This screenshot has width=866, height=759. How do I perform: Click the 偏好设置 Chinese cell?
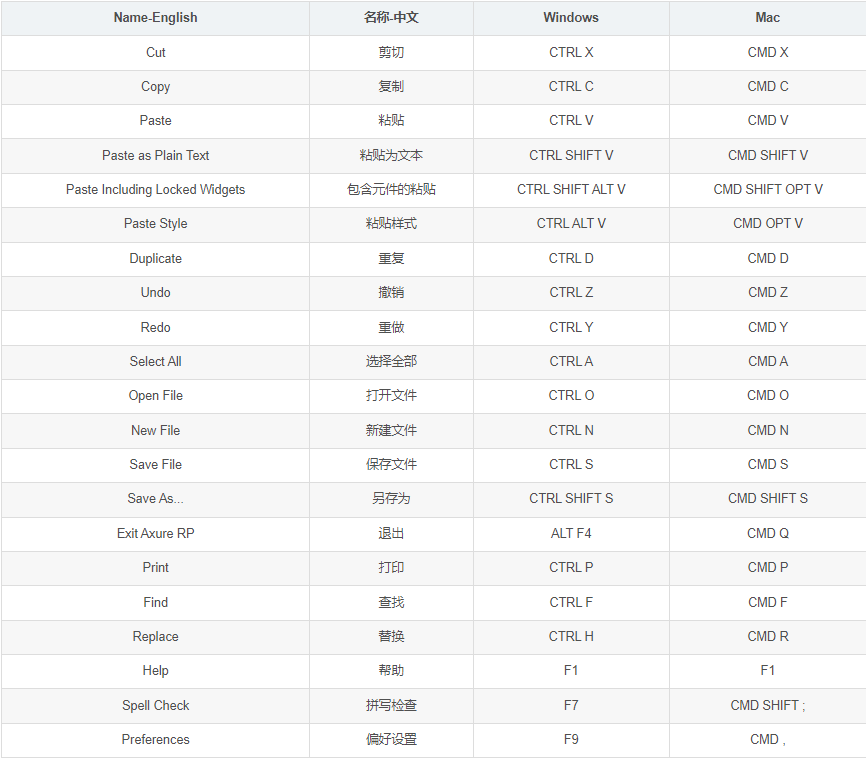click(391, 739)
